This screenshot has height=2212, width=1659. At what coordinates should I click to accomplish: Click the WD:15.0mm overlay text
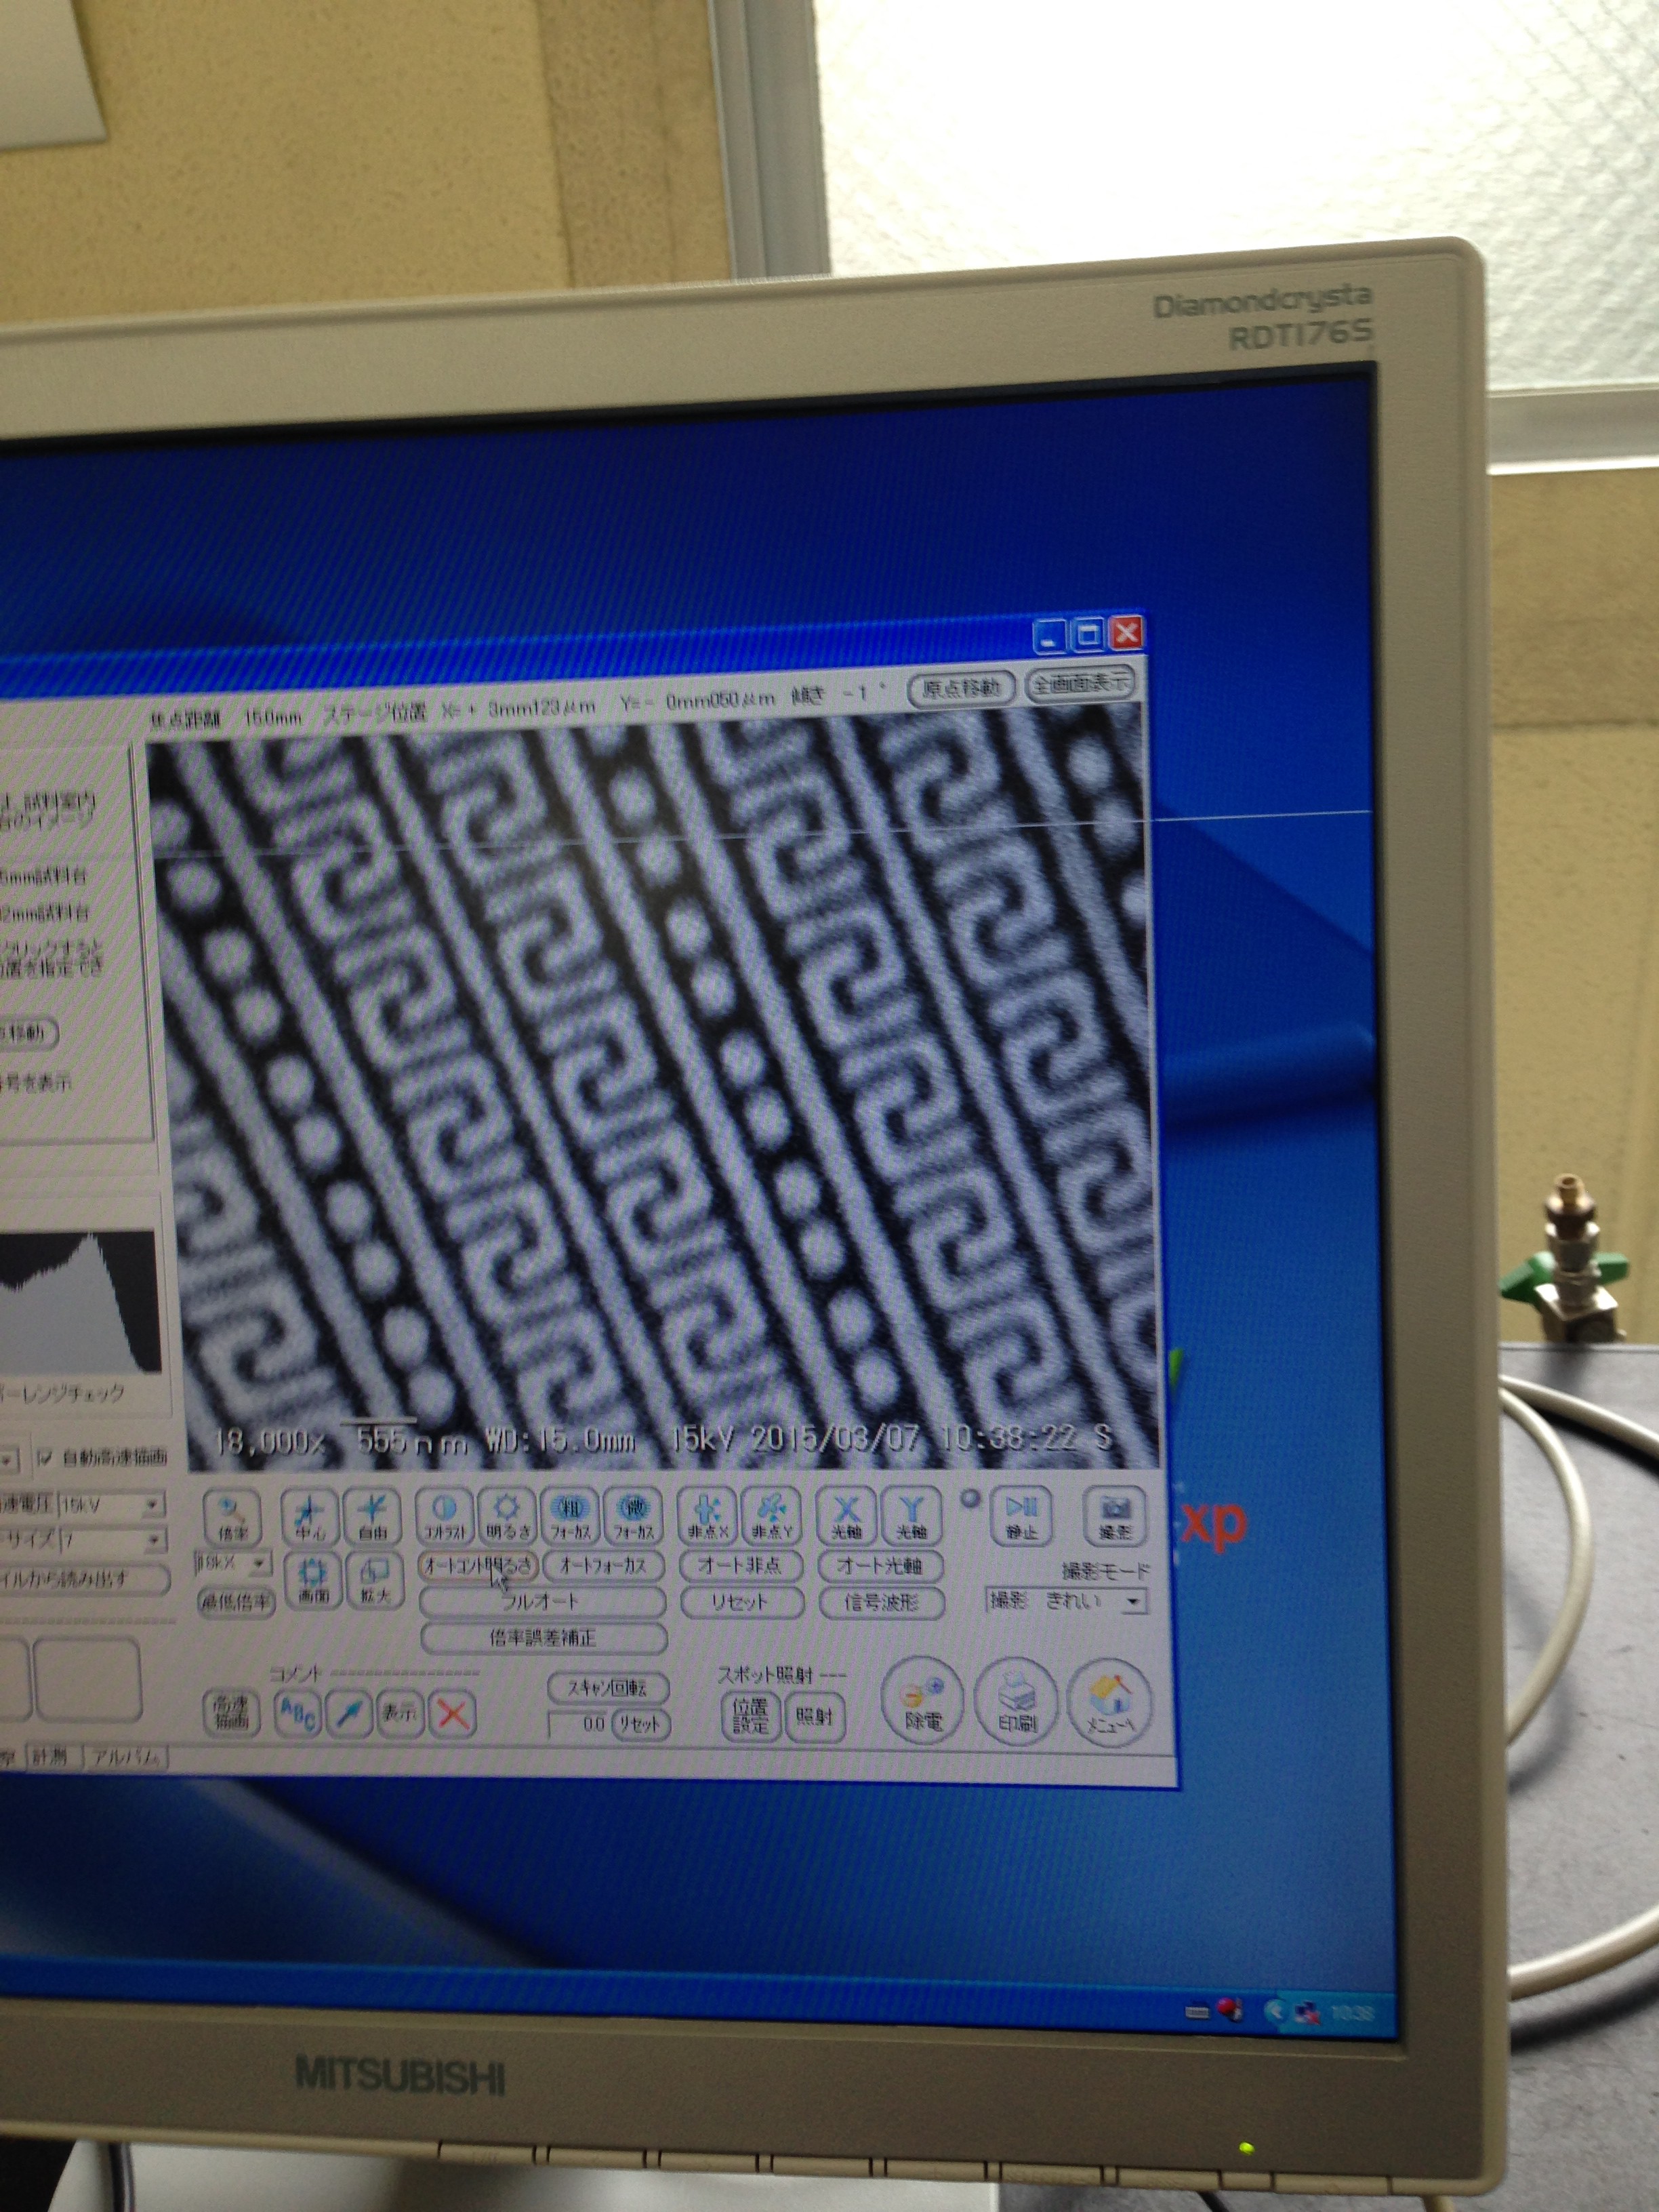point(559,1441)
